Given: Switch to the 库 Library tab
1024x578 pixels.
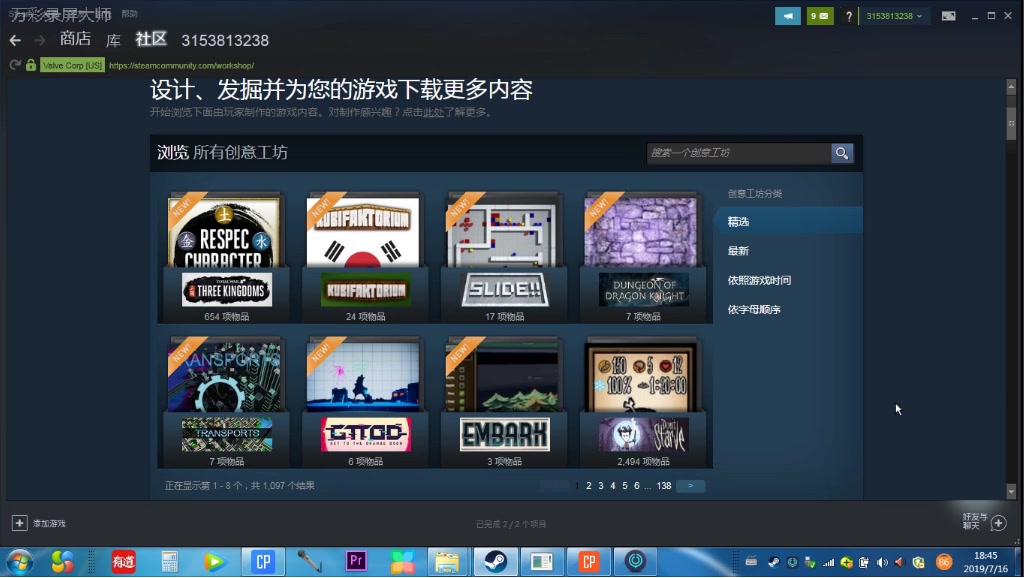Looking at the screenshot, I should coord(113,41).
